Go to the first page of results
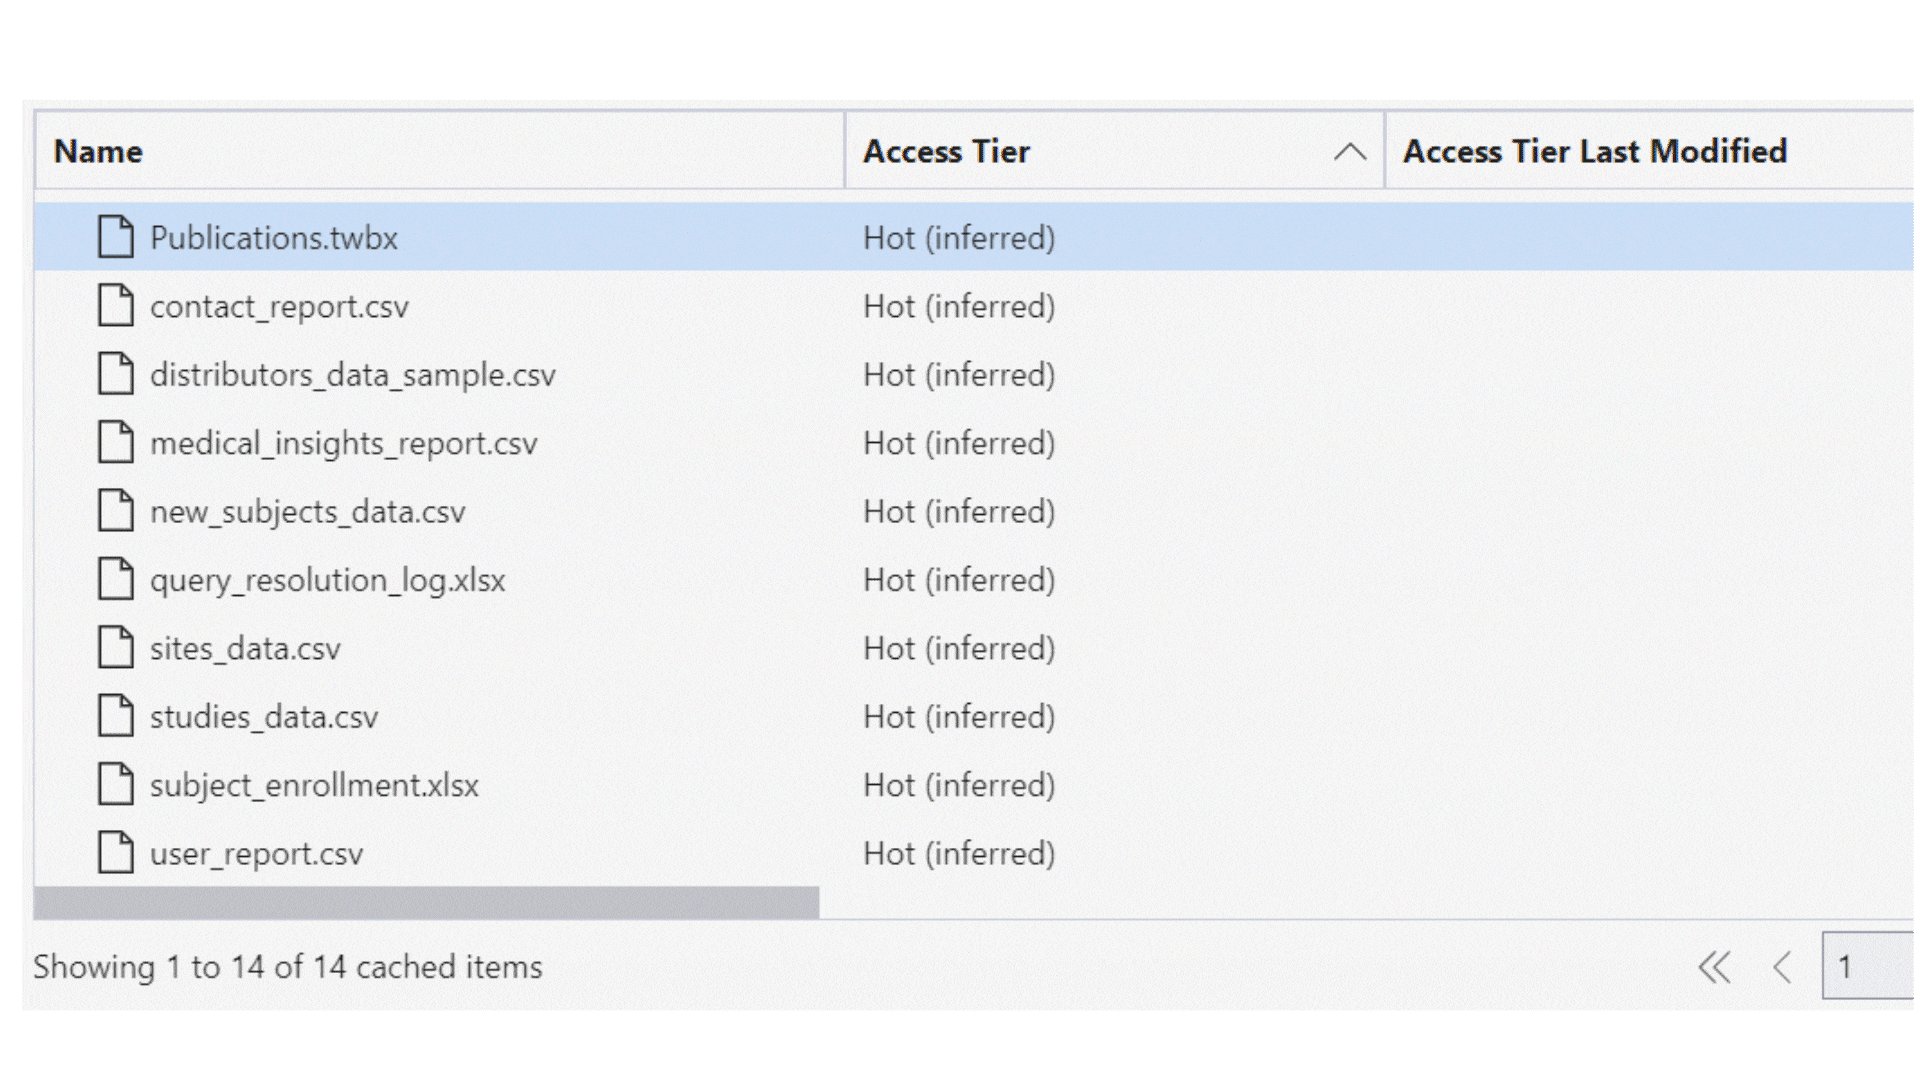The width and height of the screenshot is (1920, 1080). 1714,967
